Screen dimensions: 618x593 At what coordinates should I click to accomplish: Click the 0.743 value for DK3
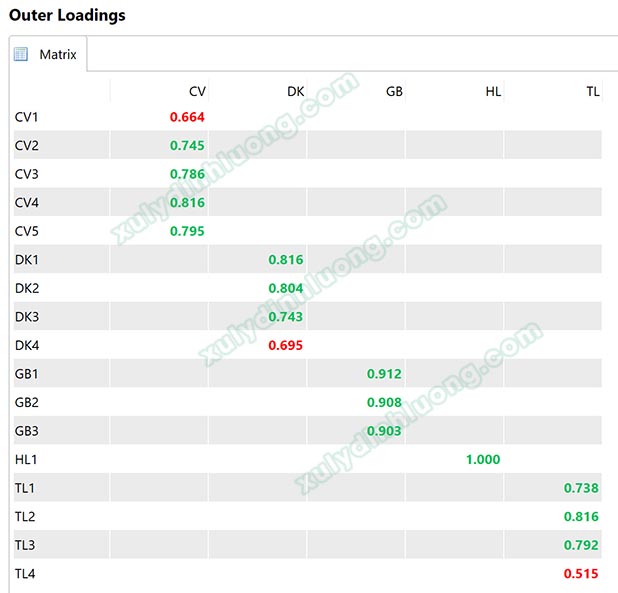(x=286, y=317)
